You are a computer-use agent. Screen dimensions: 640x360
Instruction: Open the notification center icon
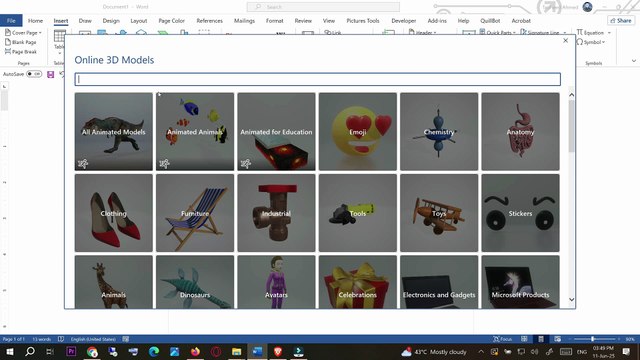pyautogui.click(x=626, y=351)
